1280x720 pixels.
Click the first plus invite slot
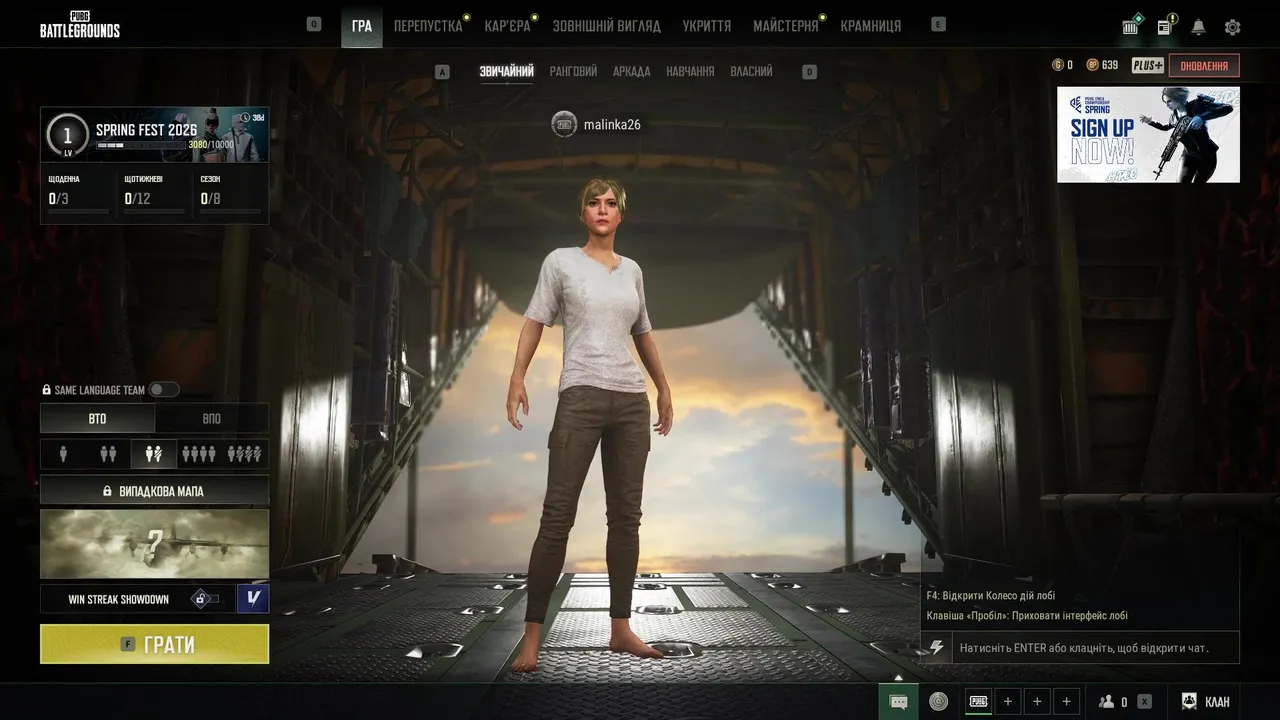1008,702
